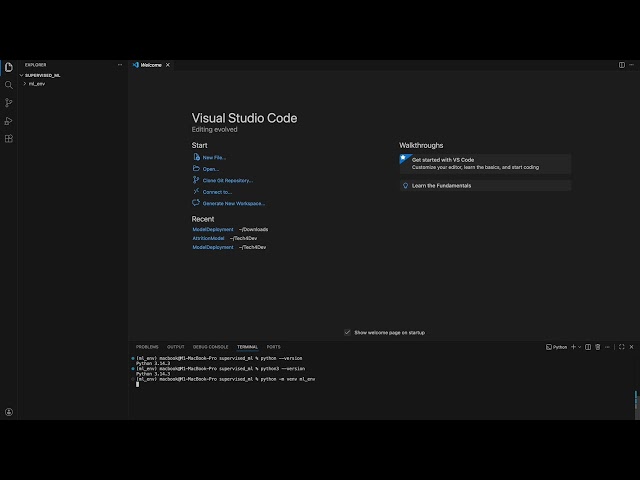This screenshot has height=480, width=640.
Task: Kill terminal with trash icon
Action: [x=598, y=347]
